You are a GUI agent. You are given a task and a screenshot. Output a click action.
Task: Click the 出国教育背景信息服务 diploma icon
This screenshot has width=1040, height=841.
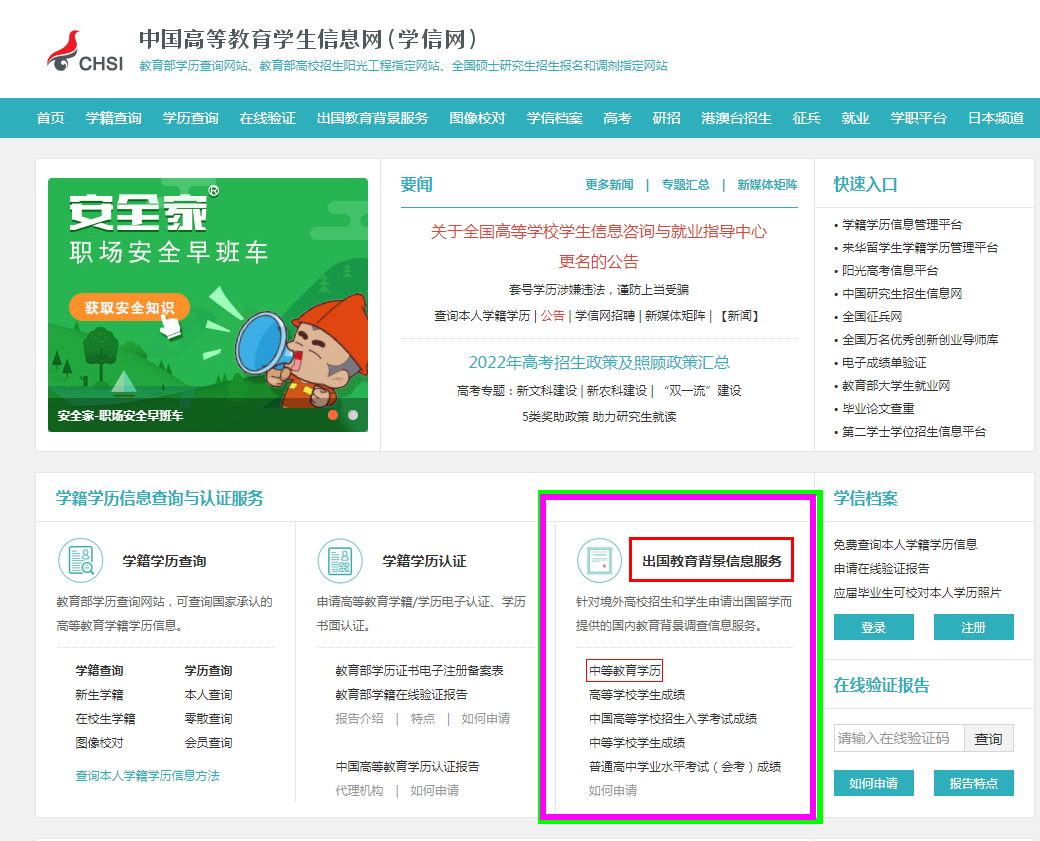click(600, 560)
